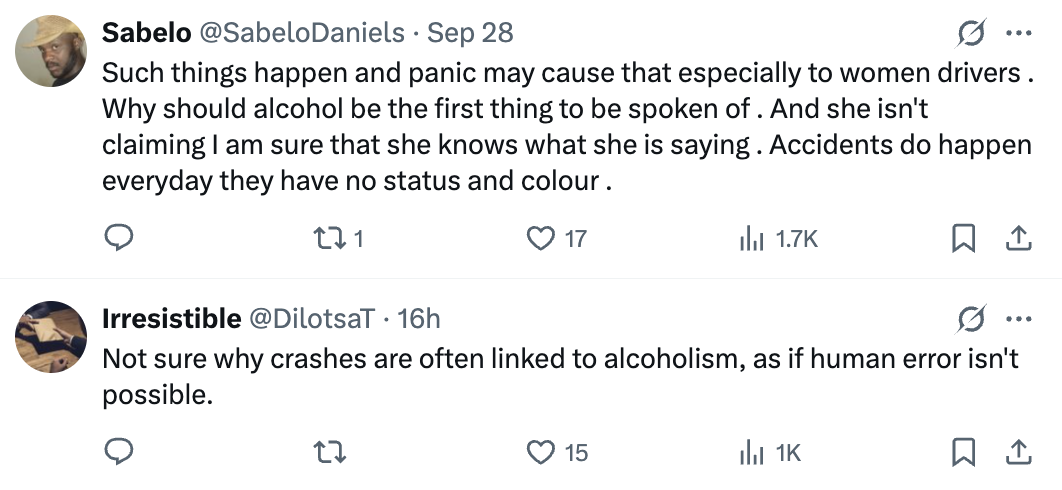Image resolution: width=1062 pixels, height=490 pixels.
Task: Visit @SabeloDaniels handle link
Action: 303,33
